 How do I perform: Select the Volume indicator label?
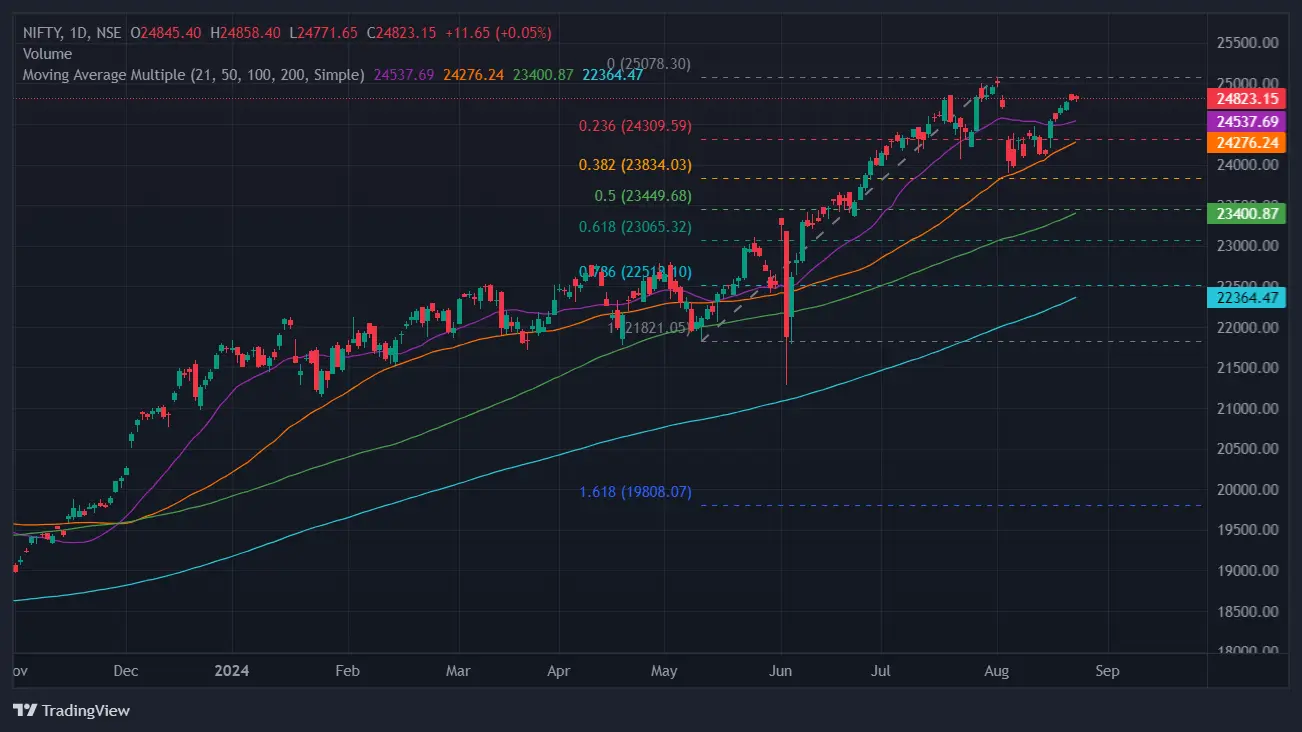point(47,54)
